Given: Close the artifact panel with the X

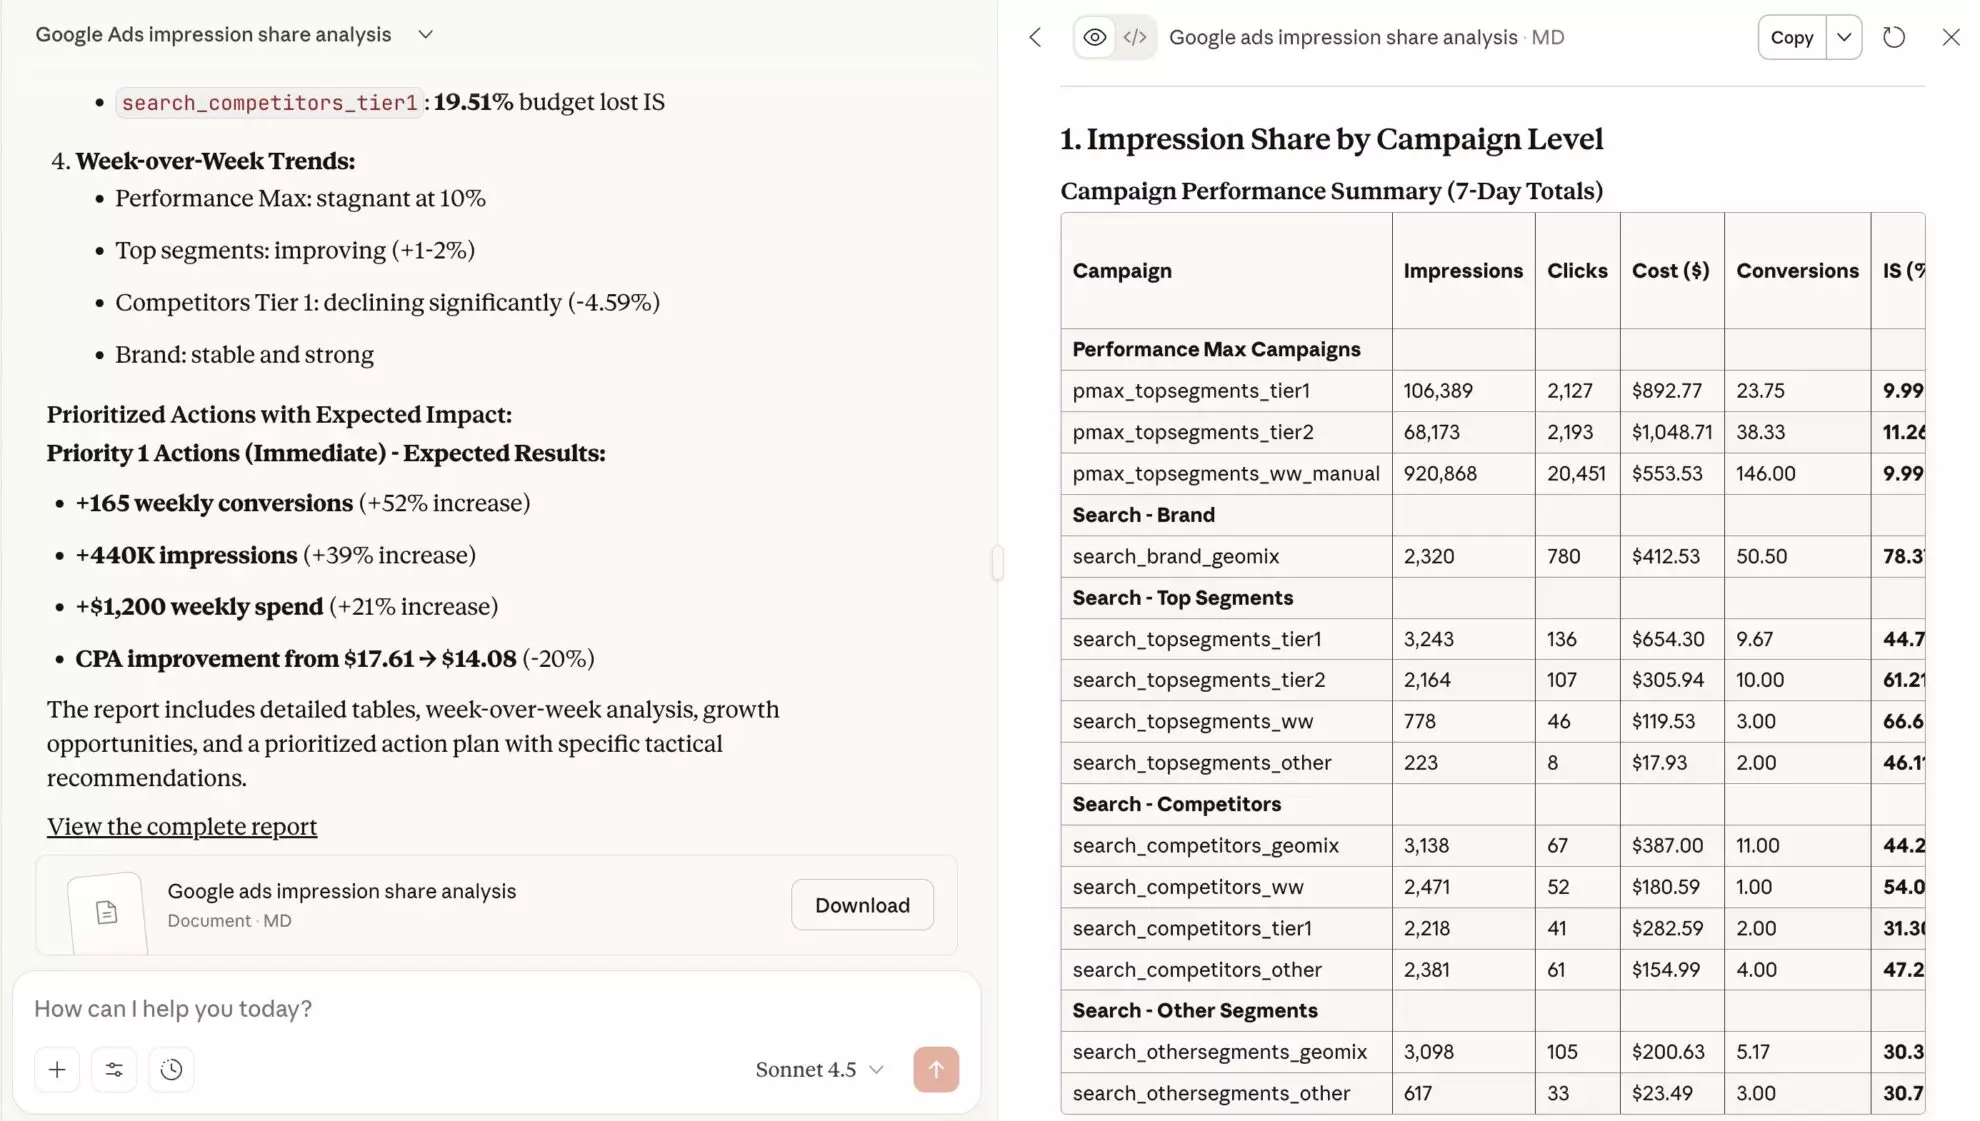Looking at the screenshot, I should click(1951, 37).
